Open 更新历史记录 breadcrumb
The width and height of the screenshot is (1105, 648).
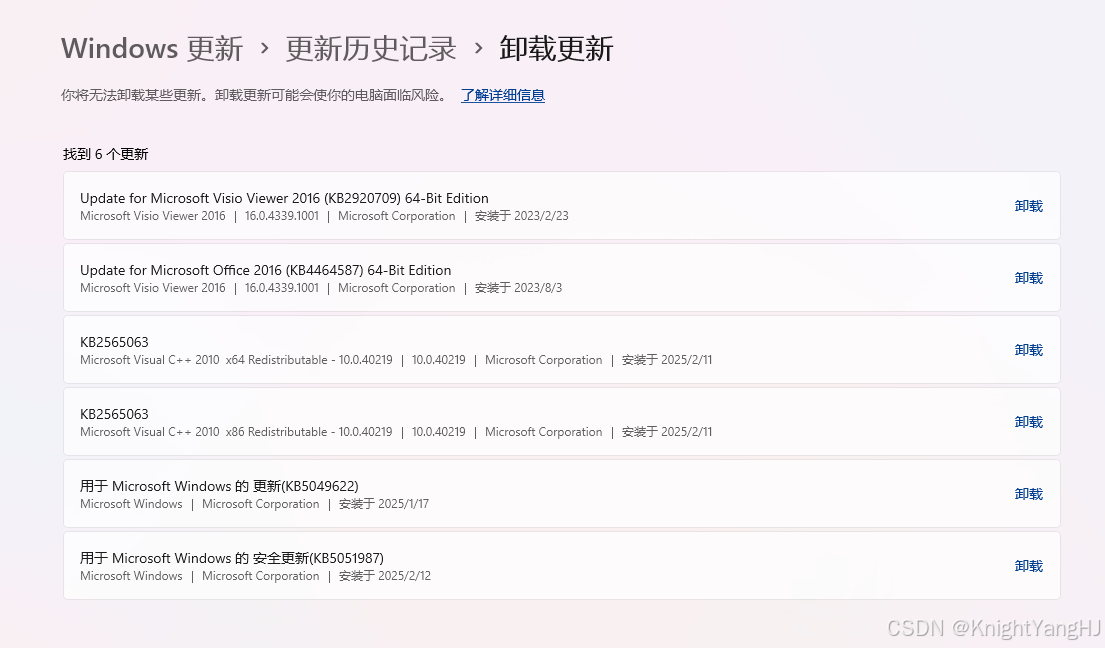[371, 49]
